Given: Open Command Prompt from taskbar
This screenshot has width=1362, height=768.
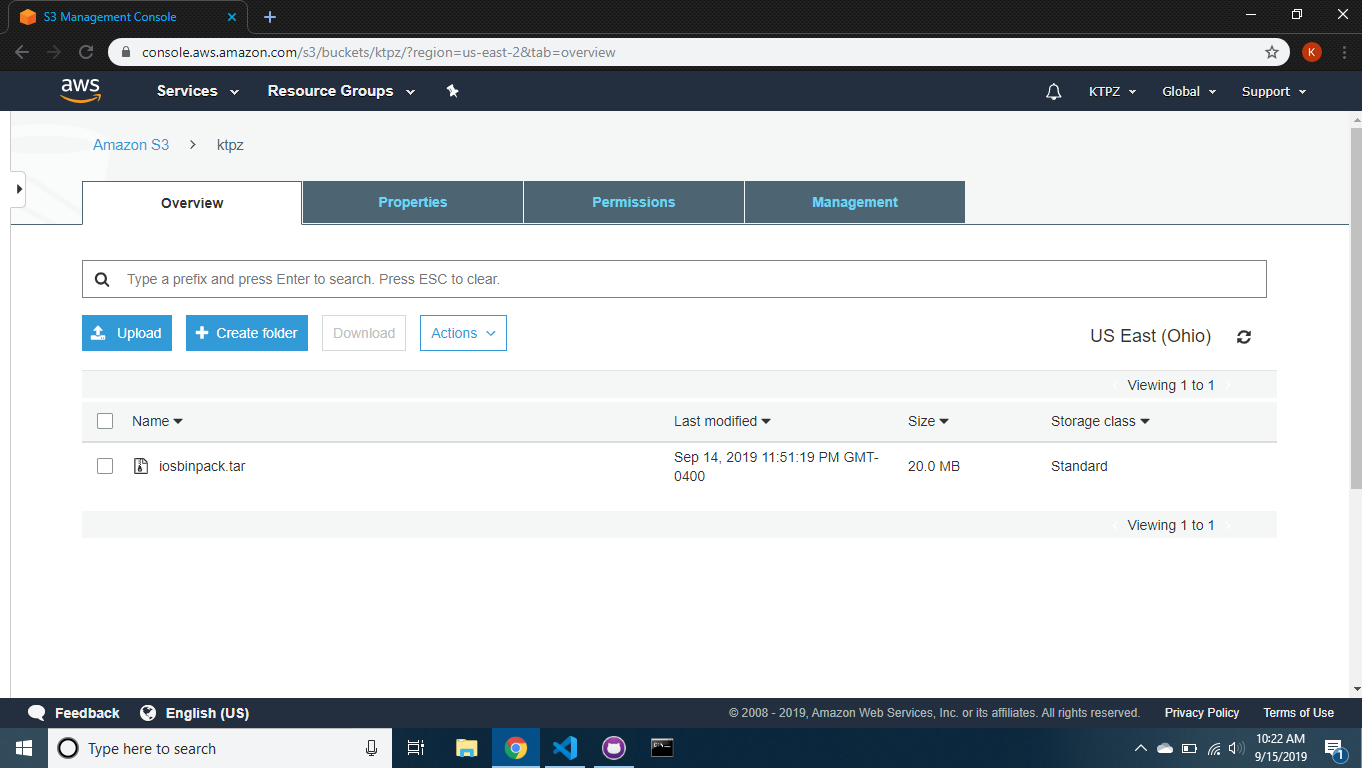Looking at the screenshot, I should (662, 748).
